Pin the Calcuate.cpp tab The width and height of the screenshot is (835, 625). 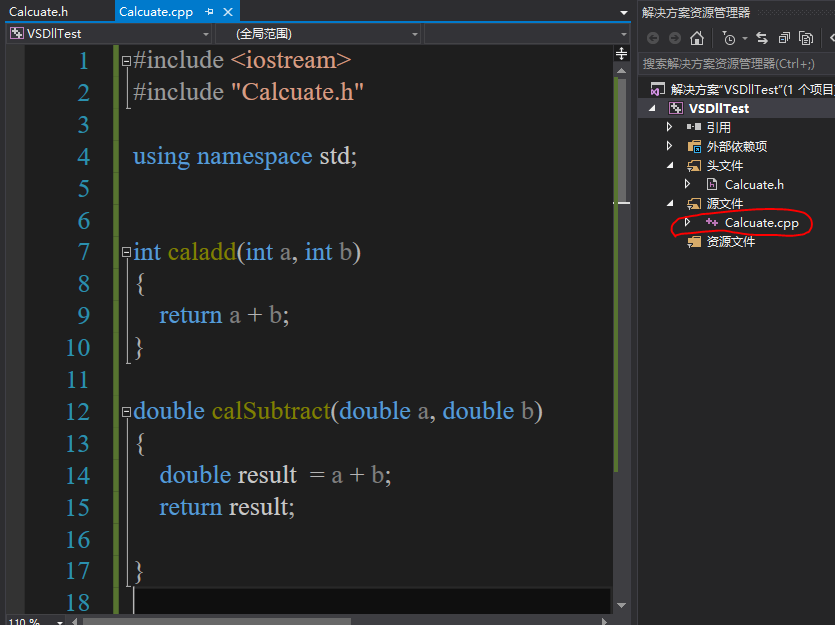pyautogui.click(x=209, y=11)
